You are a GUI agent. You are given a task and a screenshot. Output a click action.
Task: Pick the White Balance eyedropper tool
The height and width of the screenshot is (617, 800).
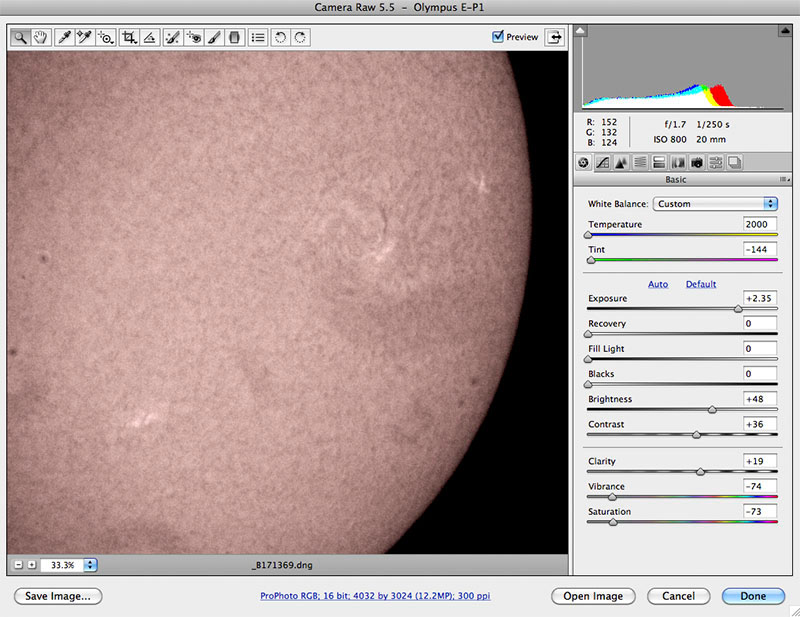tap(64, 38)
